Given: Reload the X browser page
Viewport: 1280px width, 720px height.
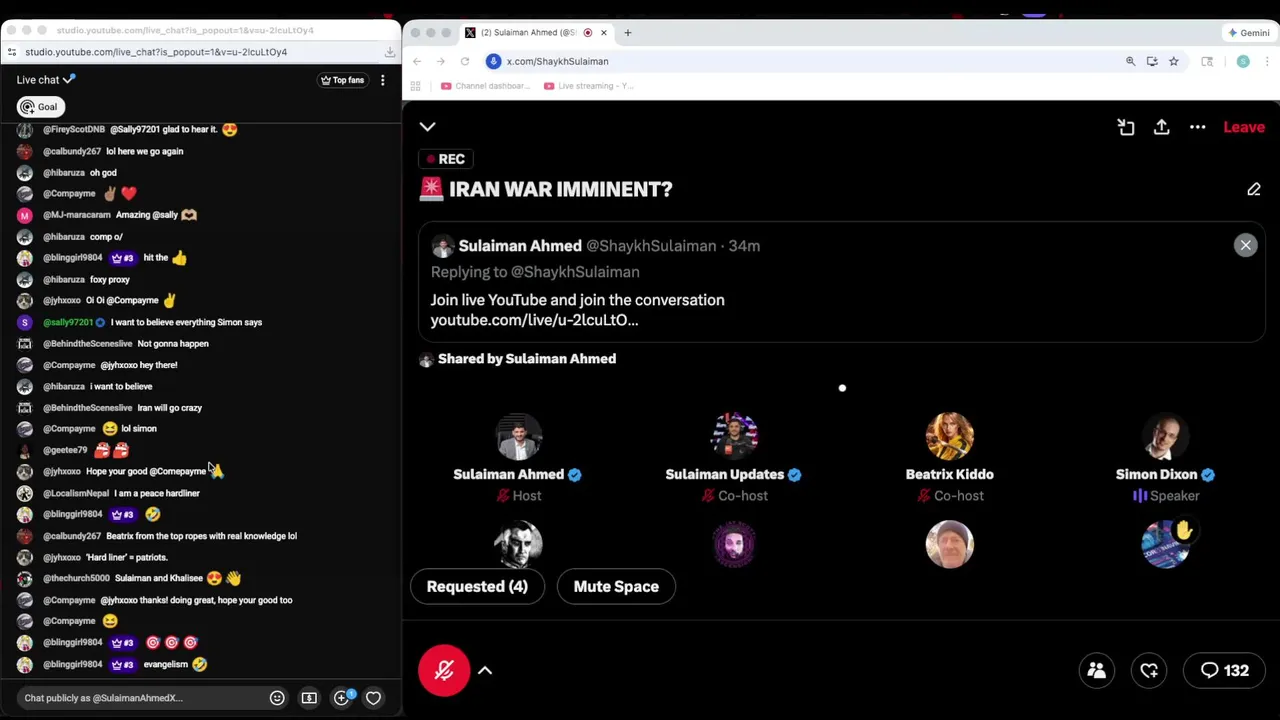Looking at the screenshot, I should [x=465, y=61].
